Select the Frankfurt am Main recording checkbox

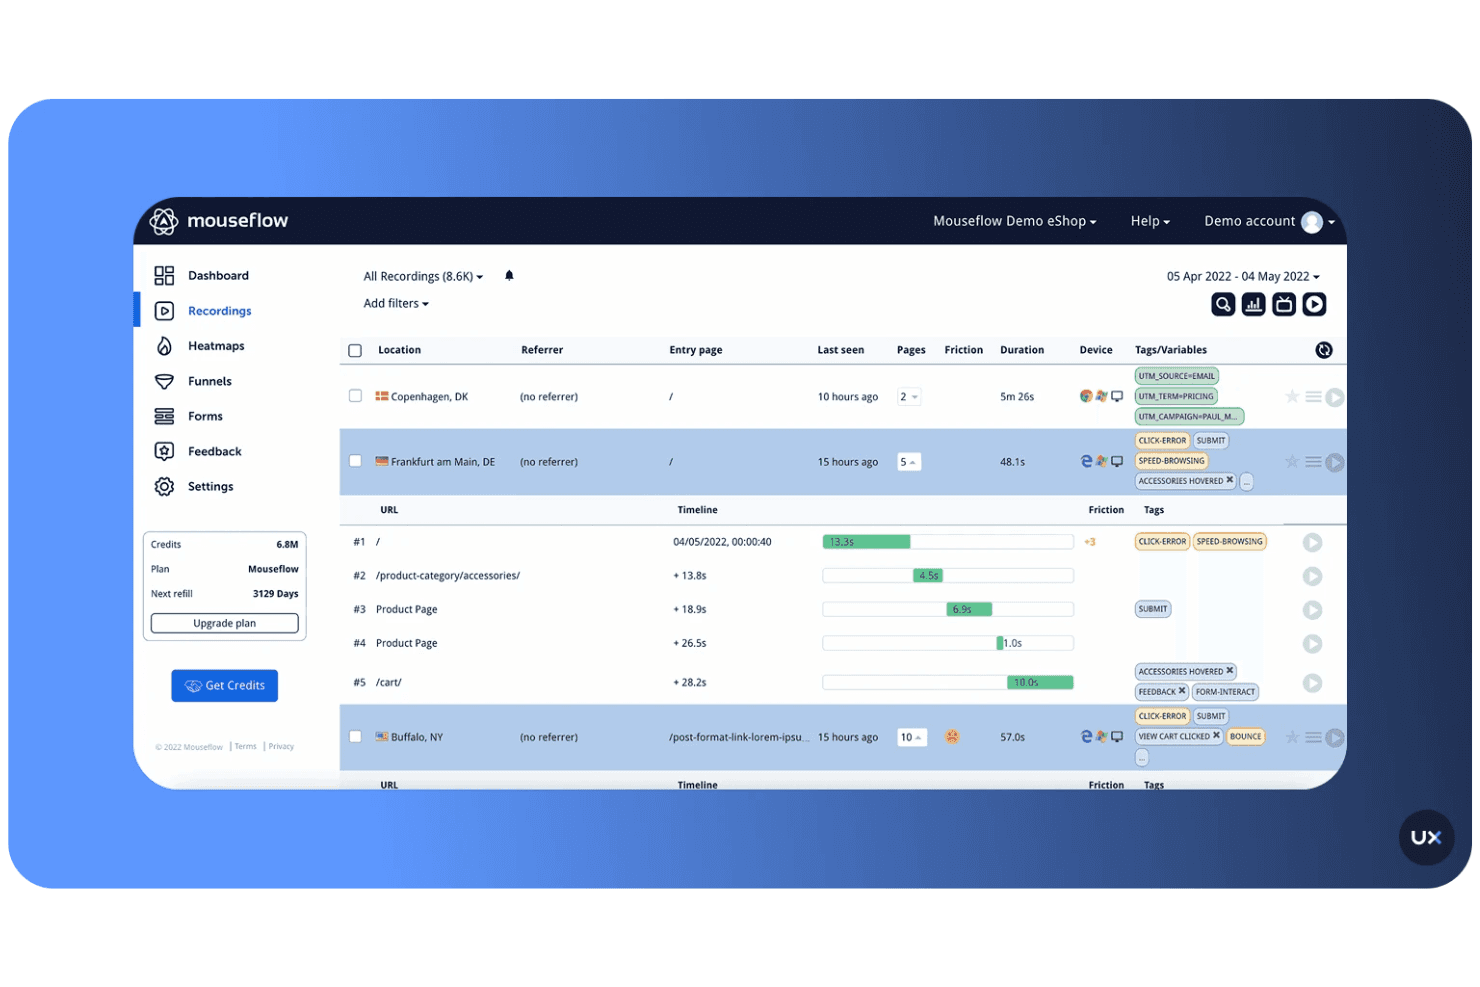coord(355,461)
